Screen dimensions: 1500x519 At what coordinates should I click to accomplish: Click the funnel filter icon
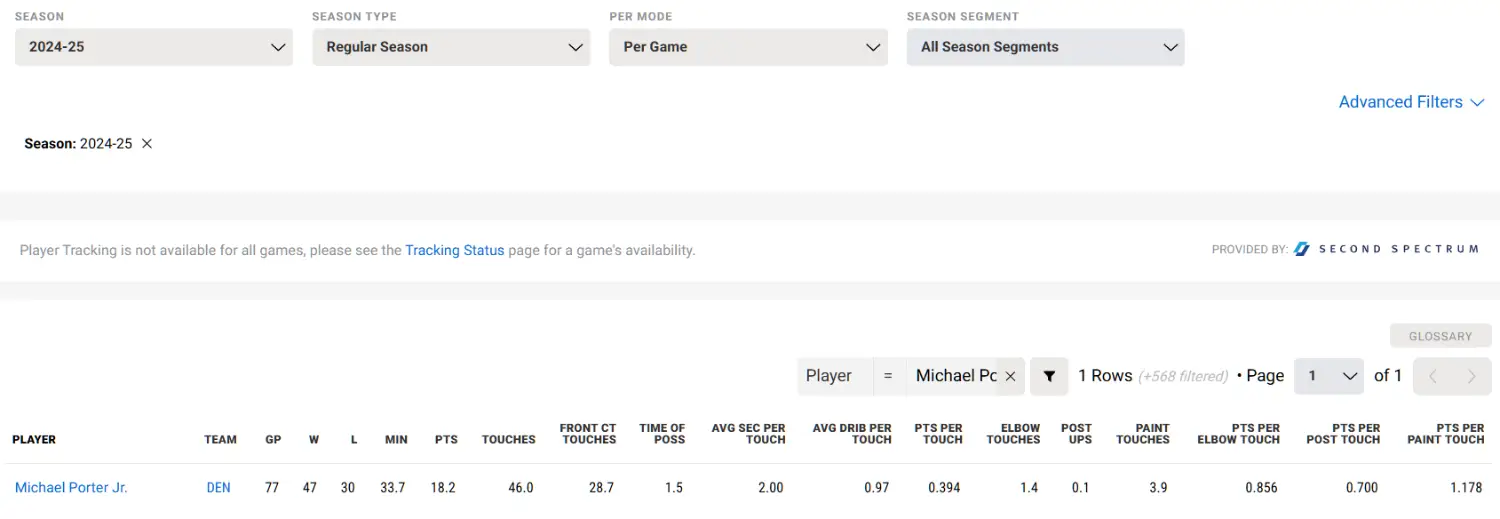pyautogui.click(x=1049, y=376)
